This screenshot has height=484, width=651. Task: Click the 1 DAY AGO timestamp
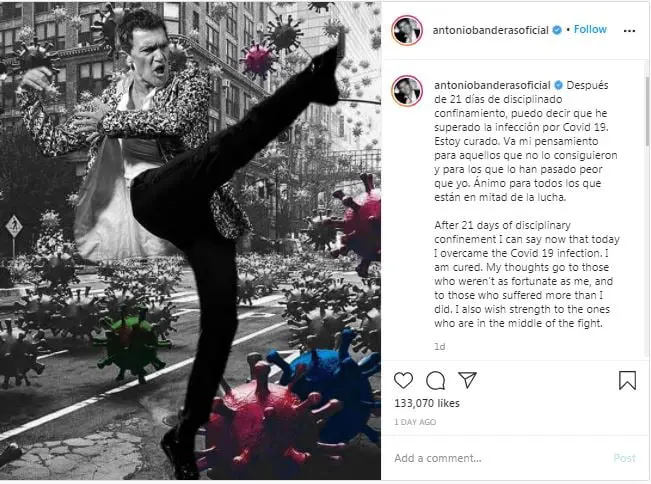click(x=415, y=422)
